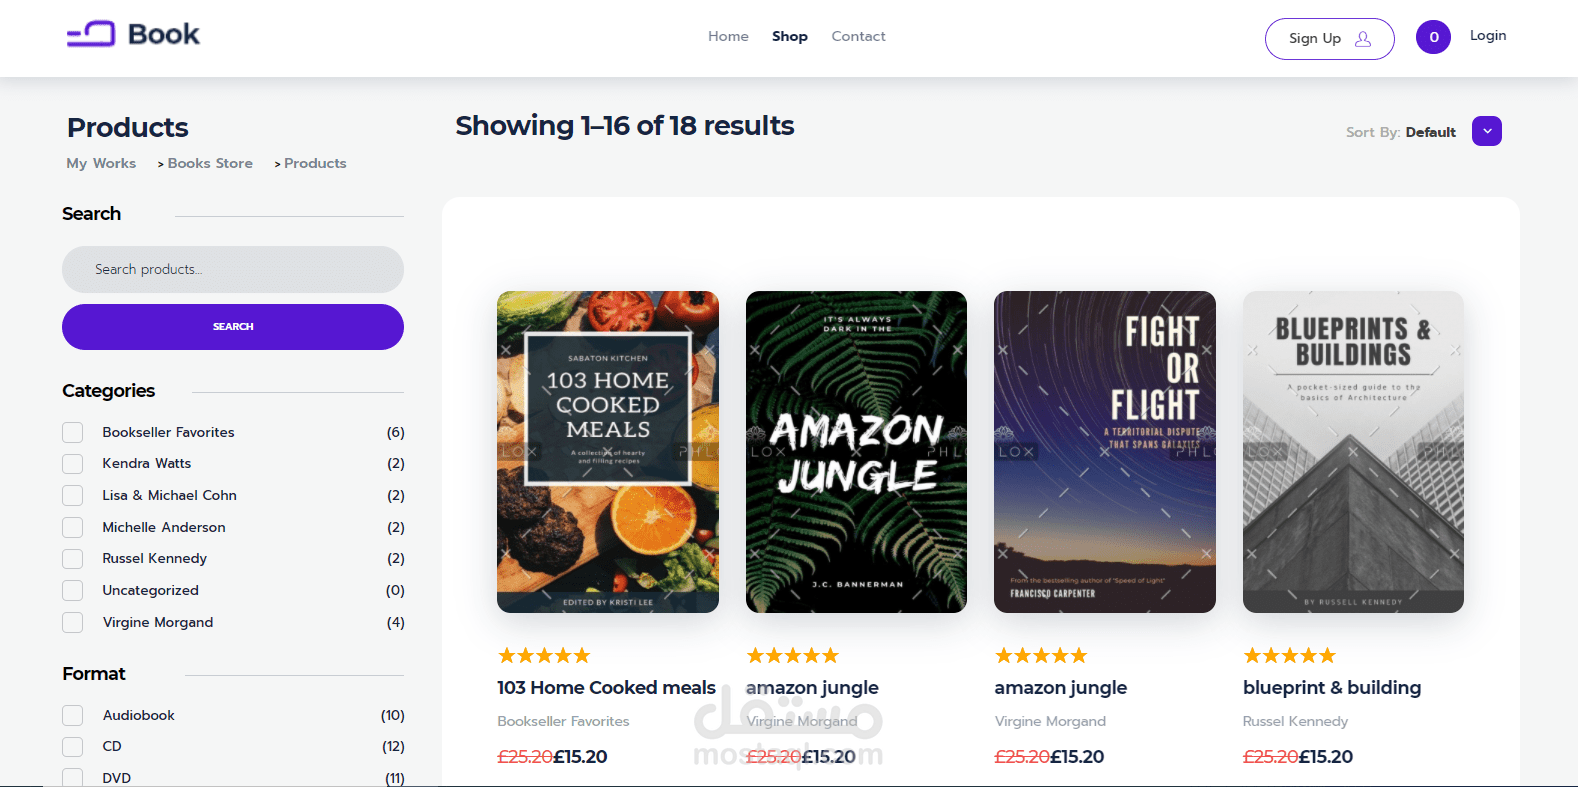1578x787 pixels.
Task: Click the purple SEARCH button
Action: 233,327
